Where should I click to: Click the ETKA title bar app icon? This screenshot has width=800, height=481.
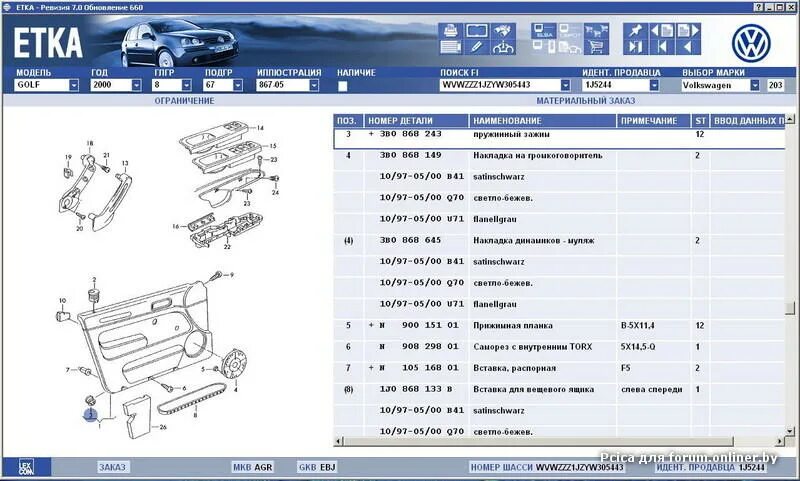[7, 7]
